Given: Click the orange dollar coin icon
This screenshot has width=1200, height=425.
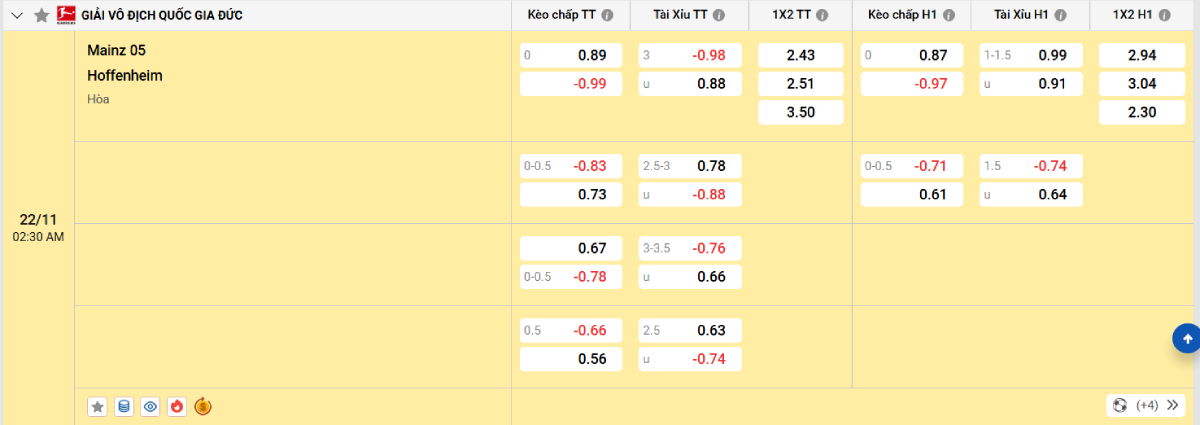Looking at the screenshot, I should pyautogui.click(x=203, y=406).
